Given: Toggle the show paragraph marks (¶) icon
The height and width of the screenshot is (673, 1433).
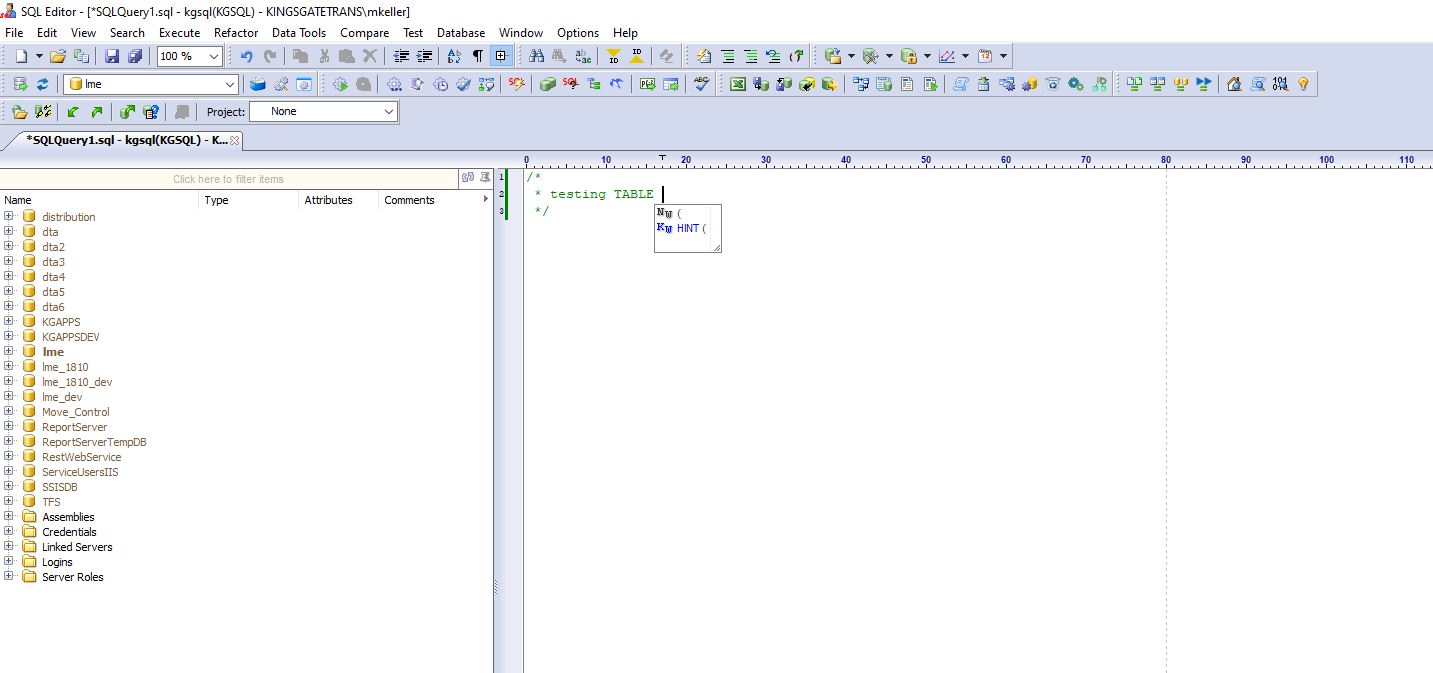Looking at the screenshot, I should pyautogui.click(x=477, y=57).
